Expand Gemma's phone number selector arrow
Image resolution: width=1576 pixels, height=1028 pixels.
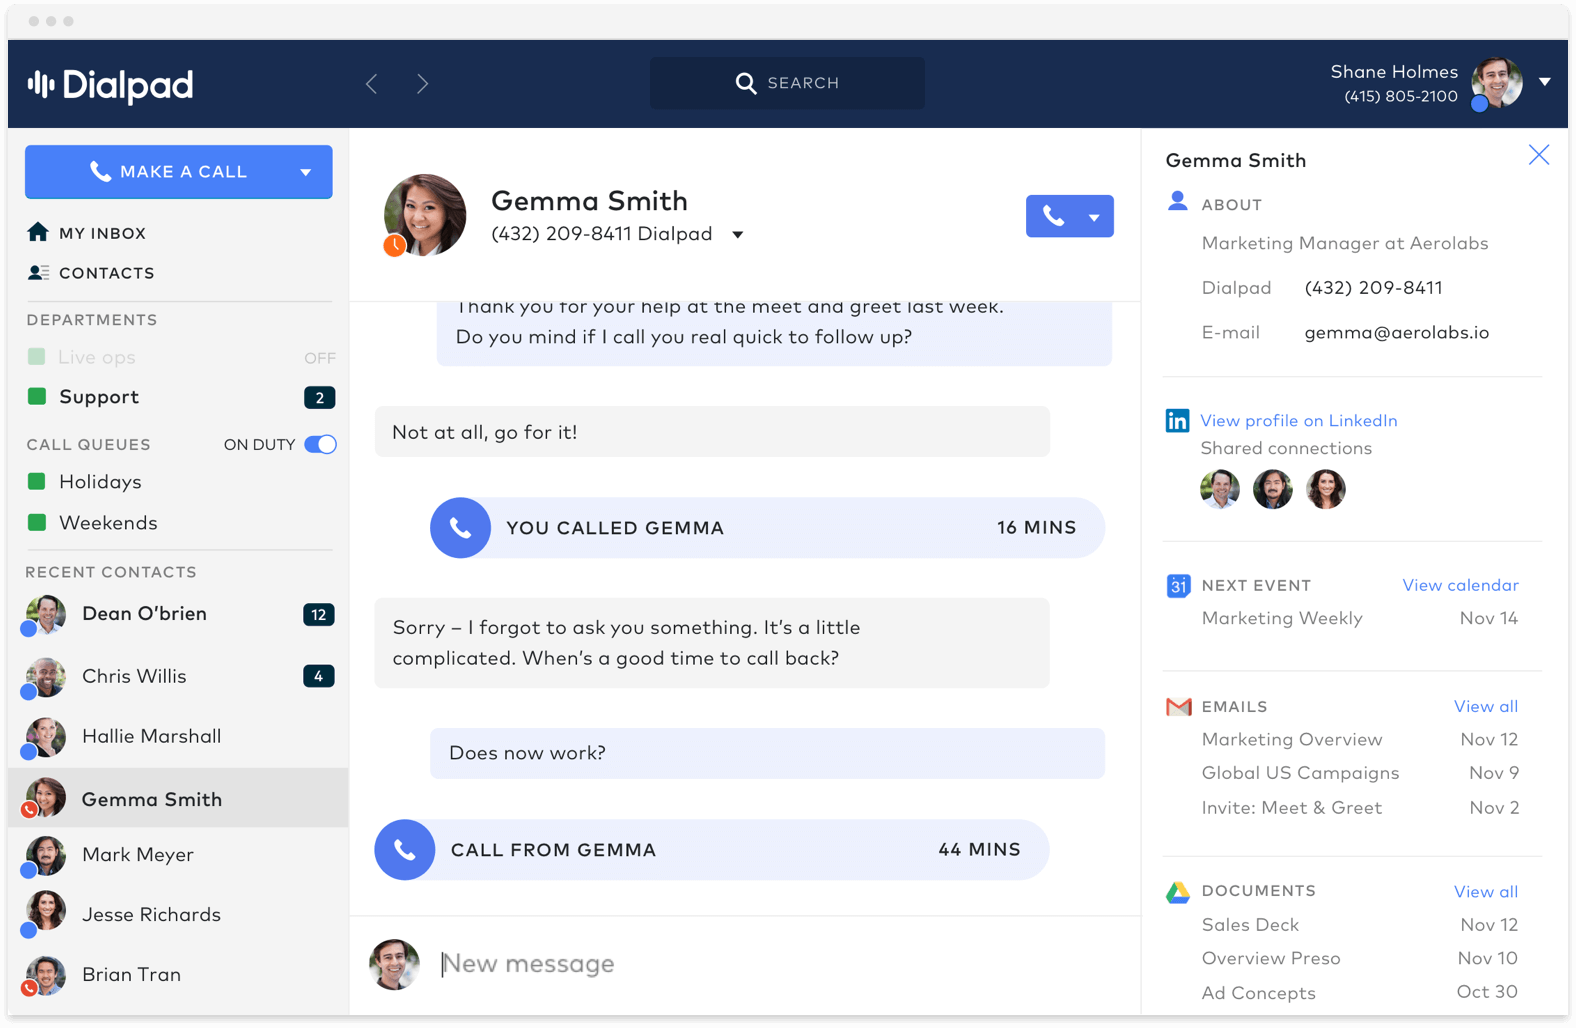click(738, 235)
